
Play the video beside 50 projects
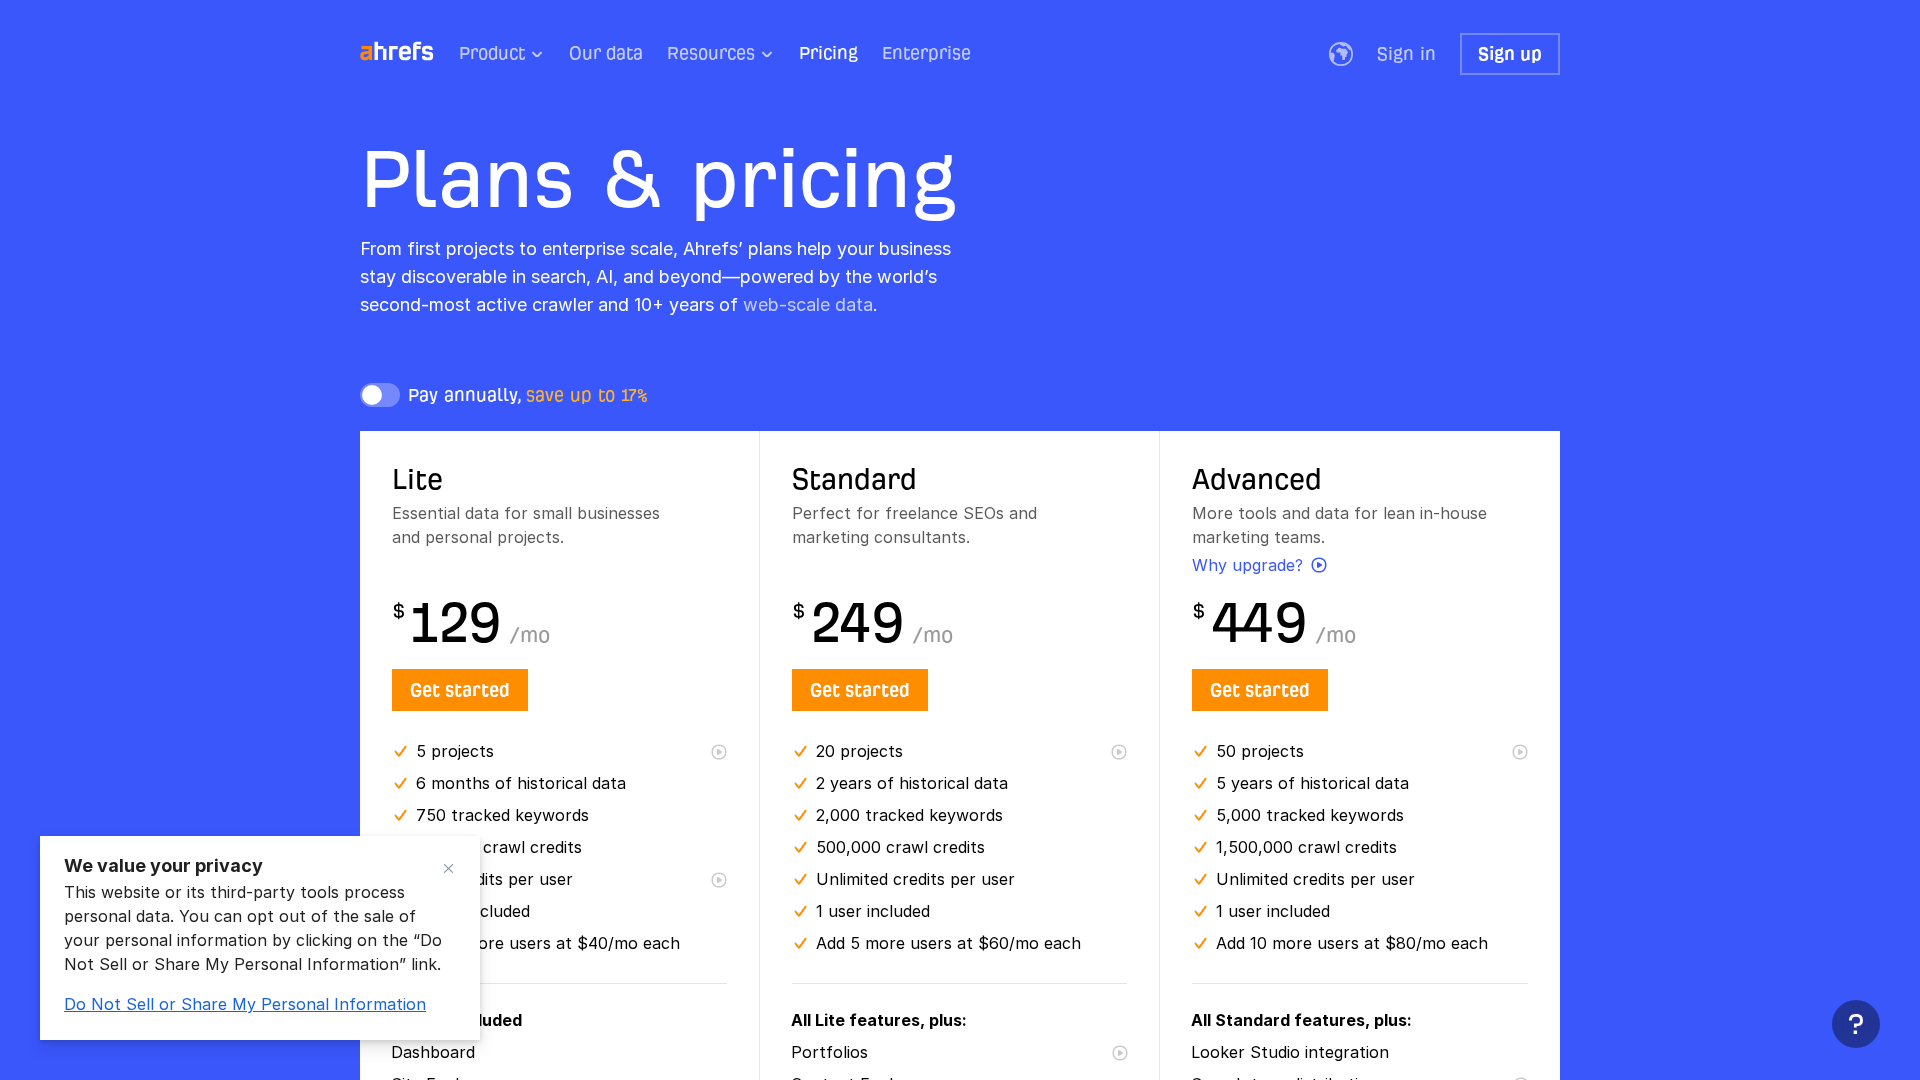[1519, 752]
